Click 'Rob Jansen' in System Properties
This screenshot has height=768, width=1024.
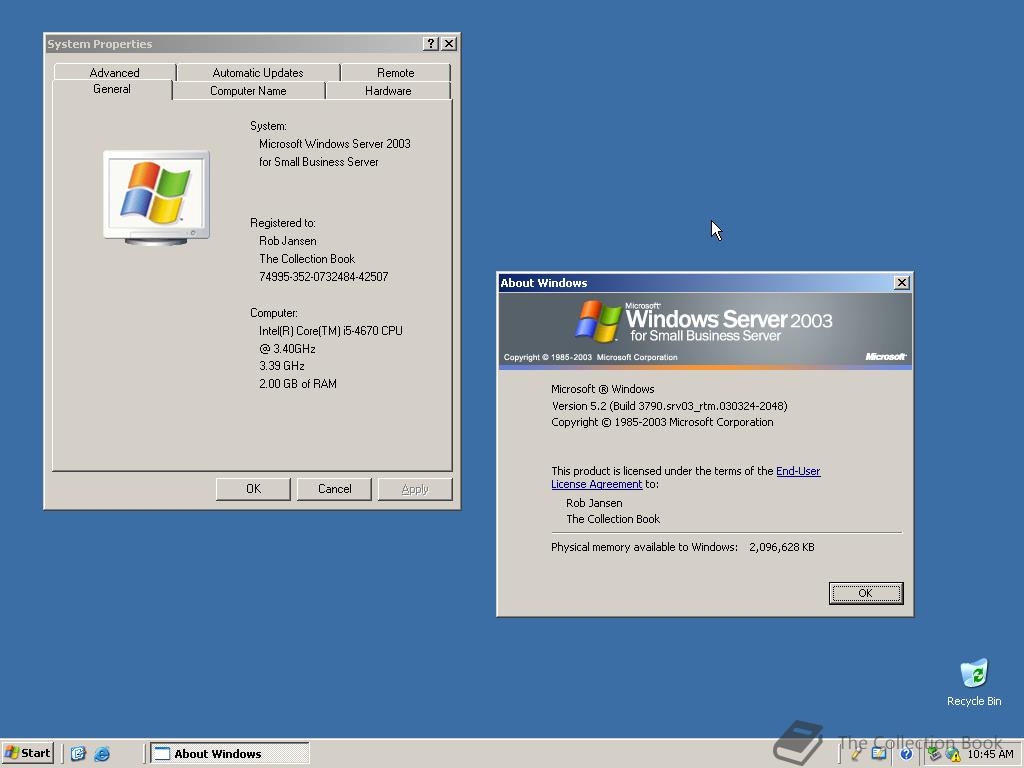pos(287,241)
